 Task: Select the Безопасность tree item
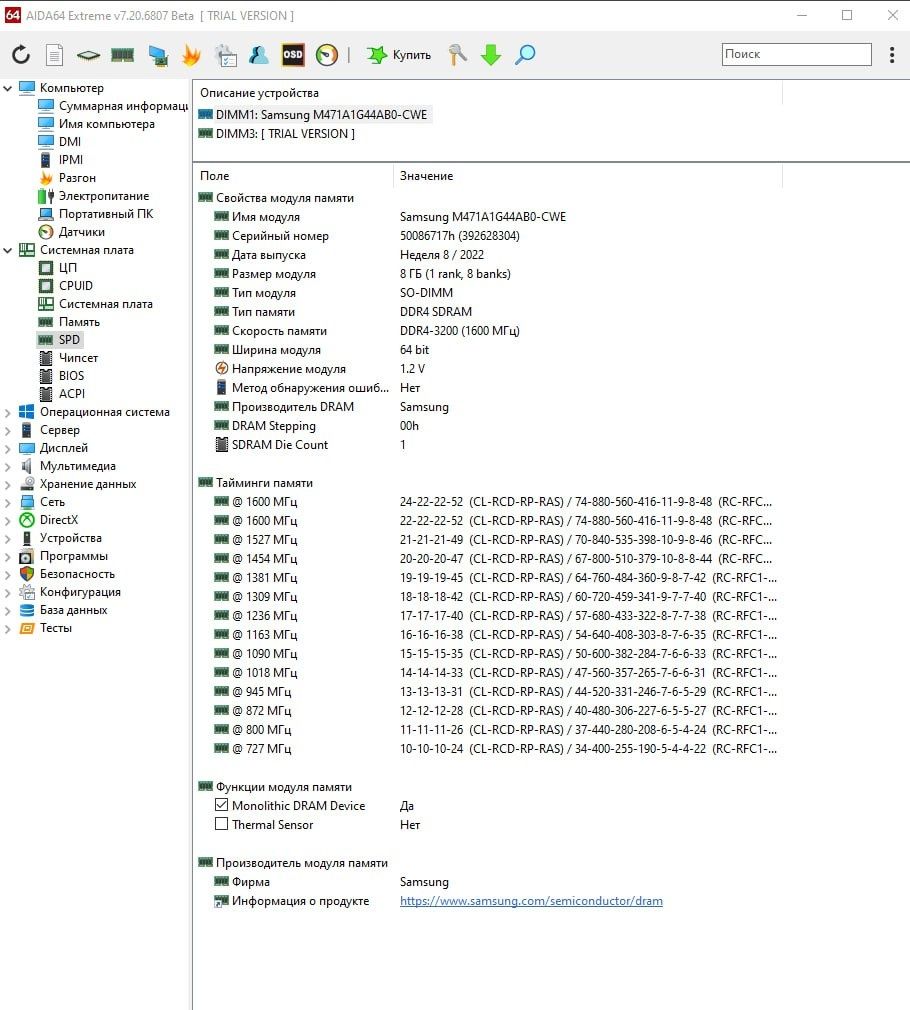(67, 574)
